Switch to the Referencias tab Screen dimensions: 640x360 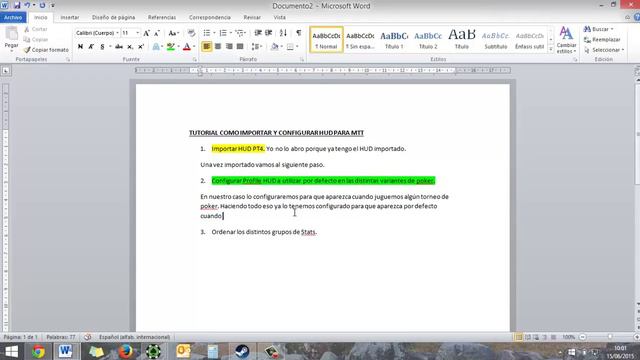click(162, 18)
